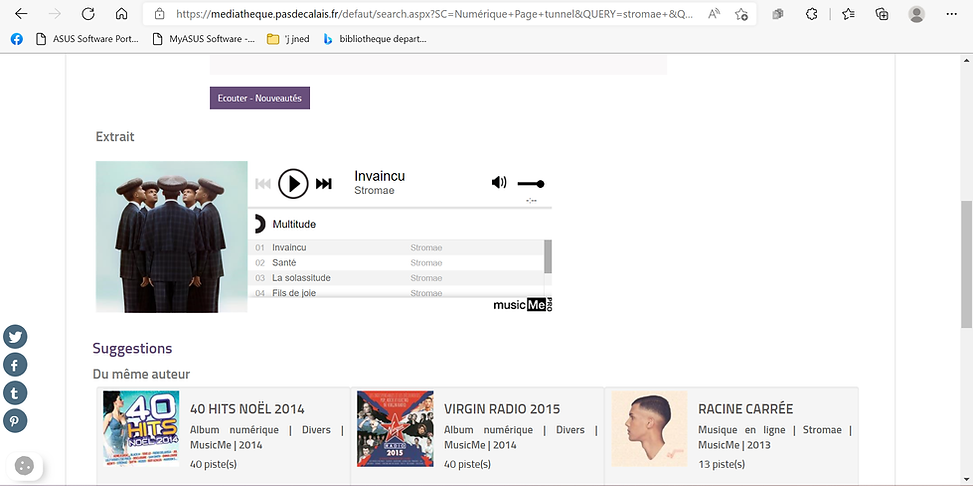The image size is (973, 486).
Task: Skip to next track
Action: (x=323, y=184)
